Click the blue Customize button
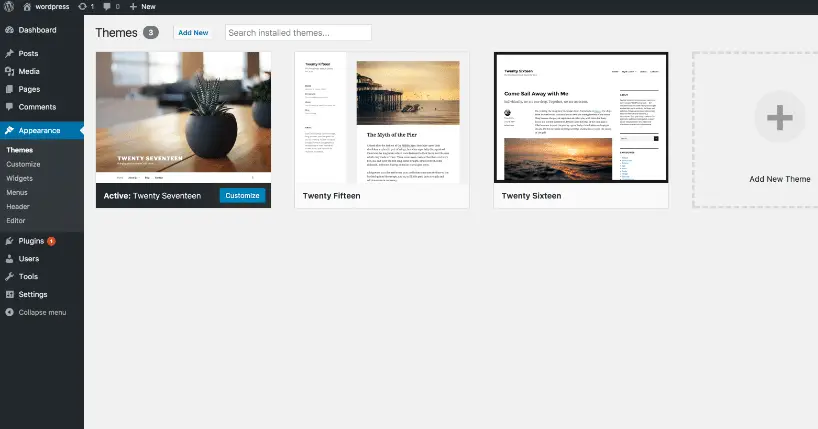Image resolution: width=818 pixels, height=429 pixels. pos(242,195)
